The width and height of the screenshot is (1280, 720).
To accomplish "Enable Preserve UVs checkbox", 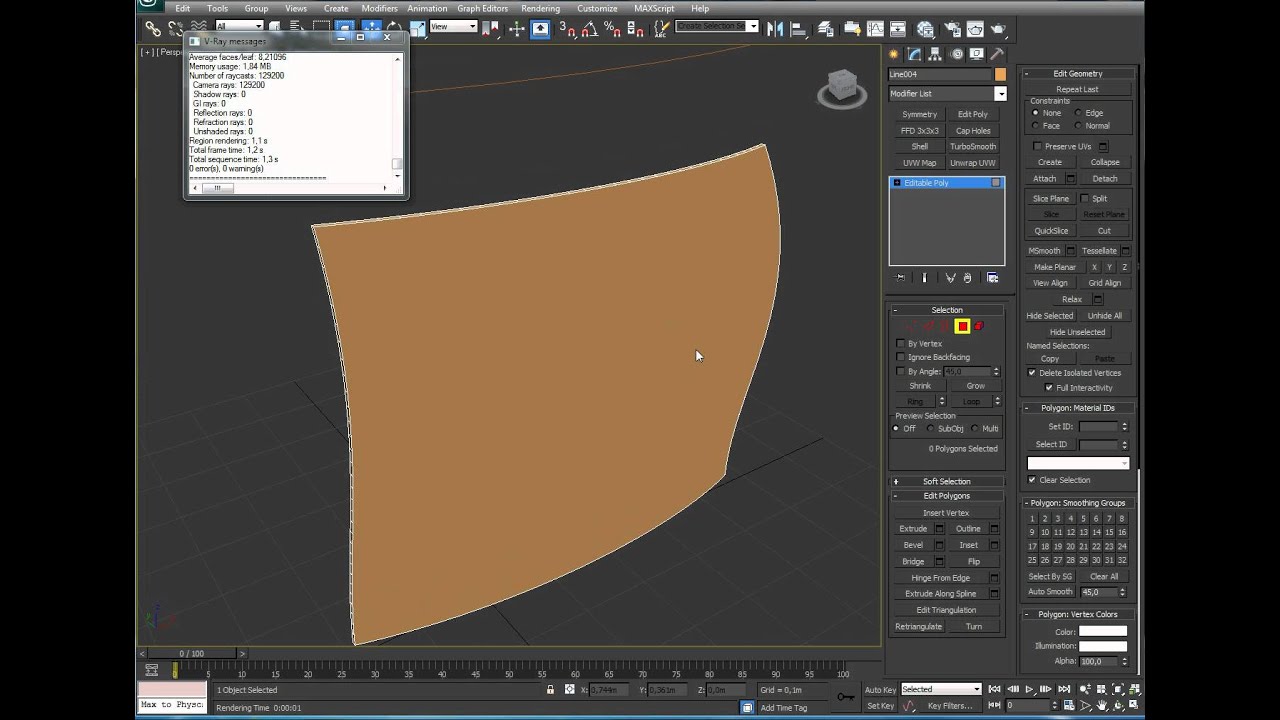I will pyautogui.click(x=1038, y=146).
